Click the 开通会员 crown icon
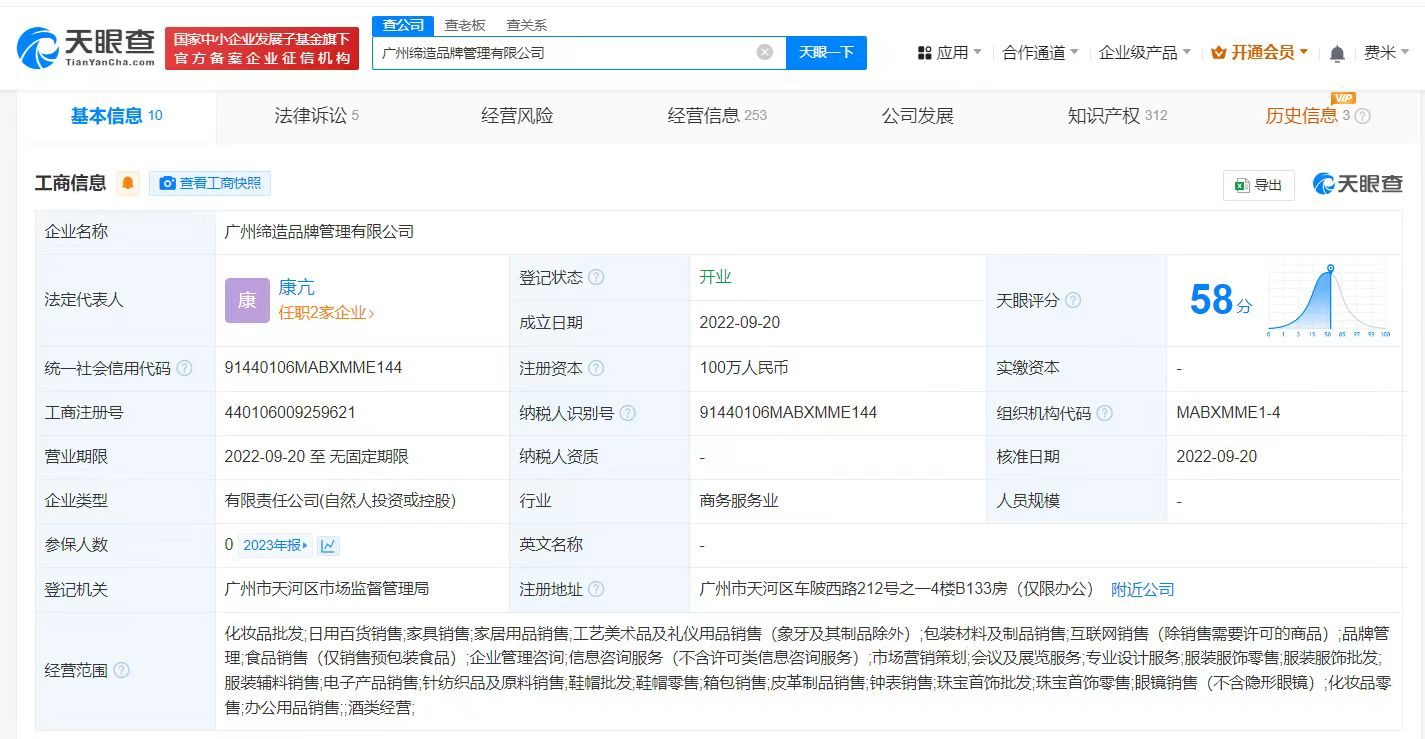This screenshot has width=1425, height=739. (x=1219, y=52)
